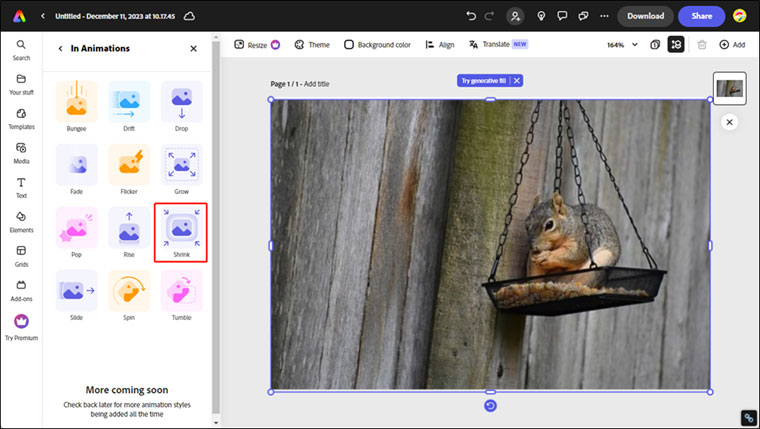Open the Align toolbar menu
760x429 pixels.
439,45
